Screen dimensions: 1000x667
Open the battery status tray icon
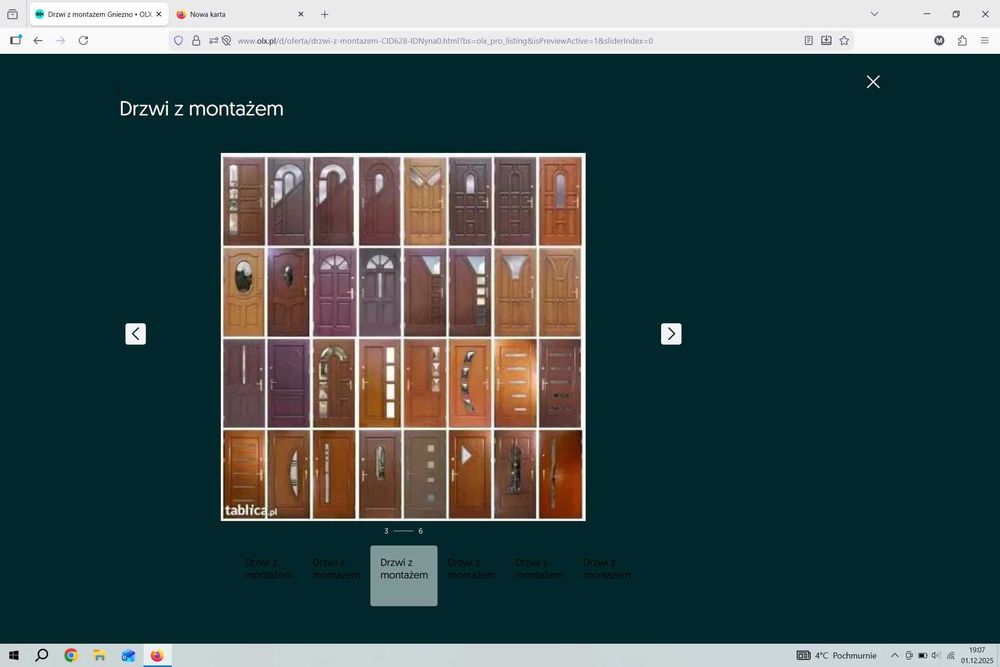(922, 656)
